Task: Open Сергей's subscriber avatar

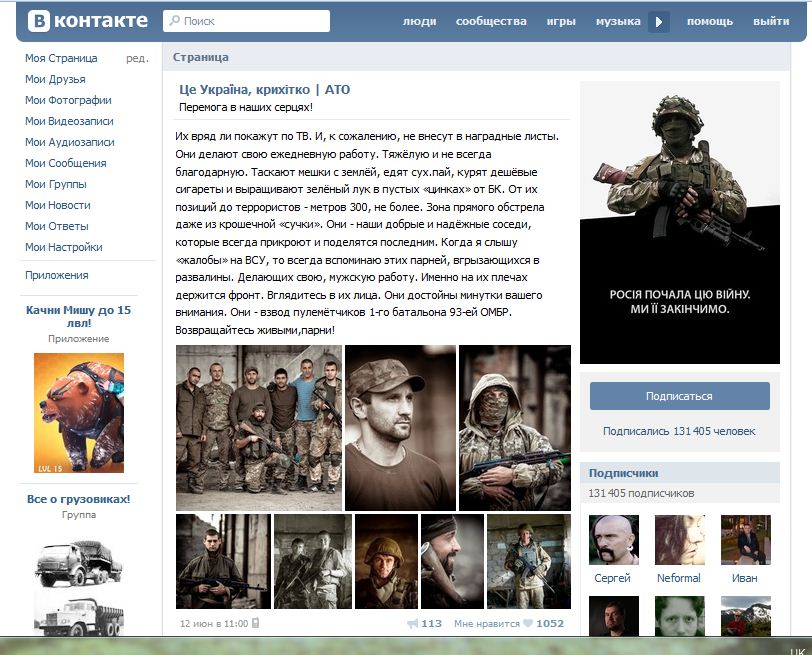Action: point(614,540)
